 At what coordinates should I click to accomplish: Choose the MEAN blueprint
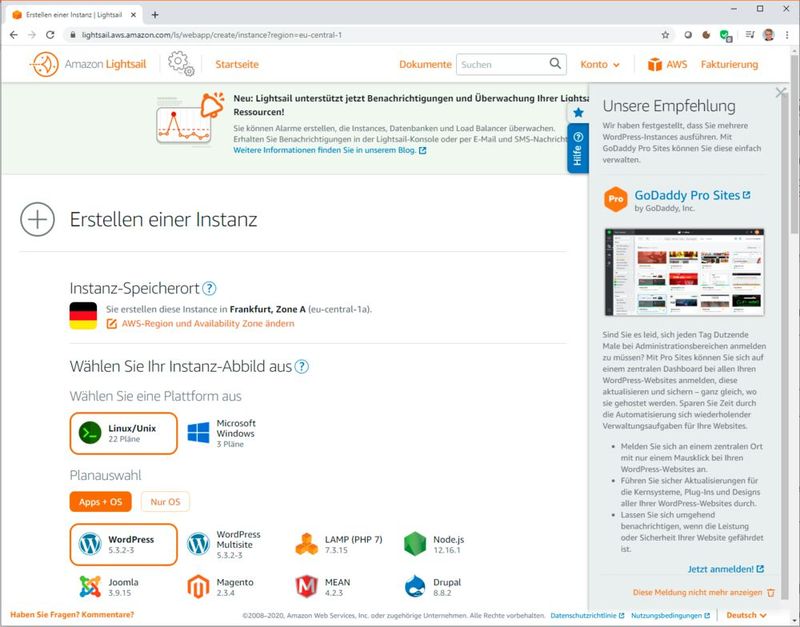click(x=323, y=587)
